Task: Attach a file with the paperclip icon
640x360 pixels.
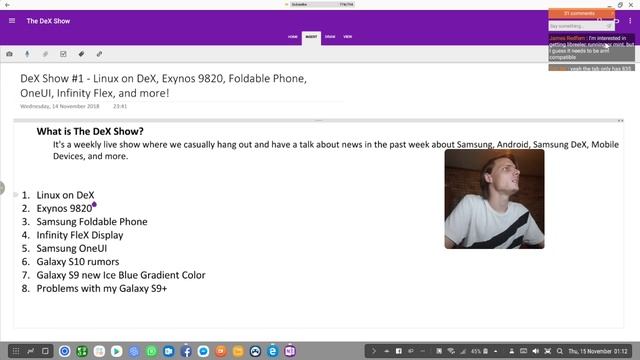Action: [45, 54]
